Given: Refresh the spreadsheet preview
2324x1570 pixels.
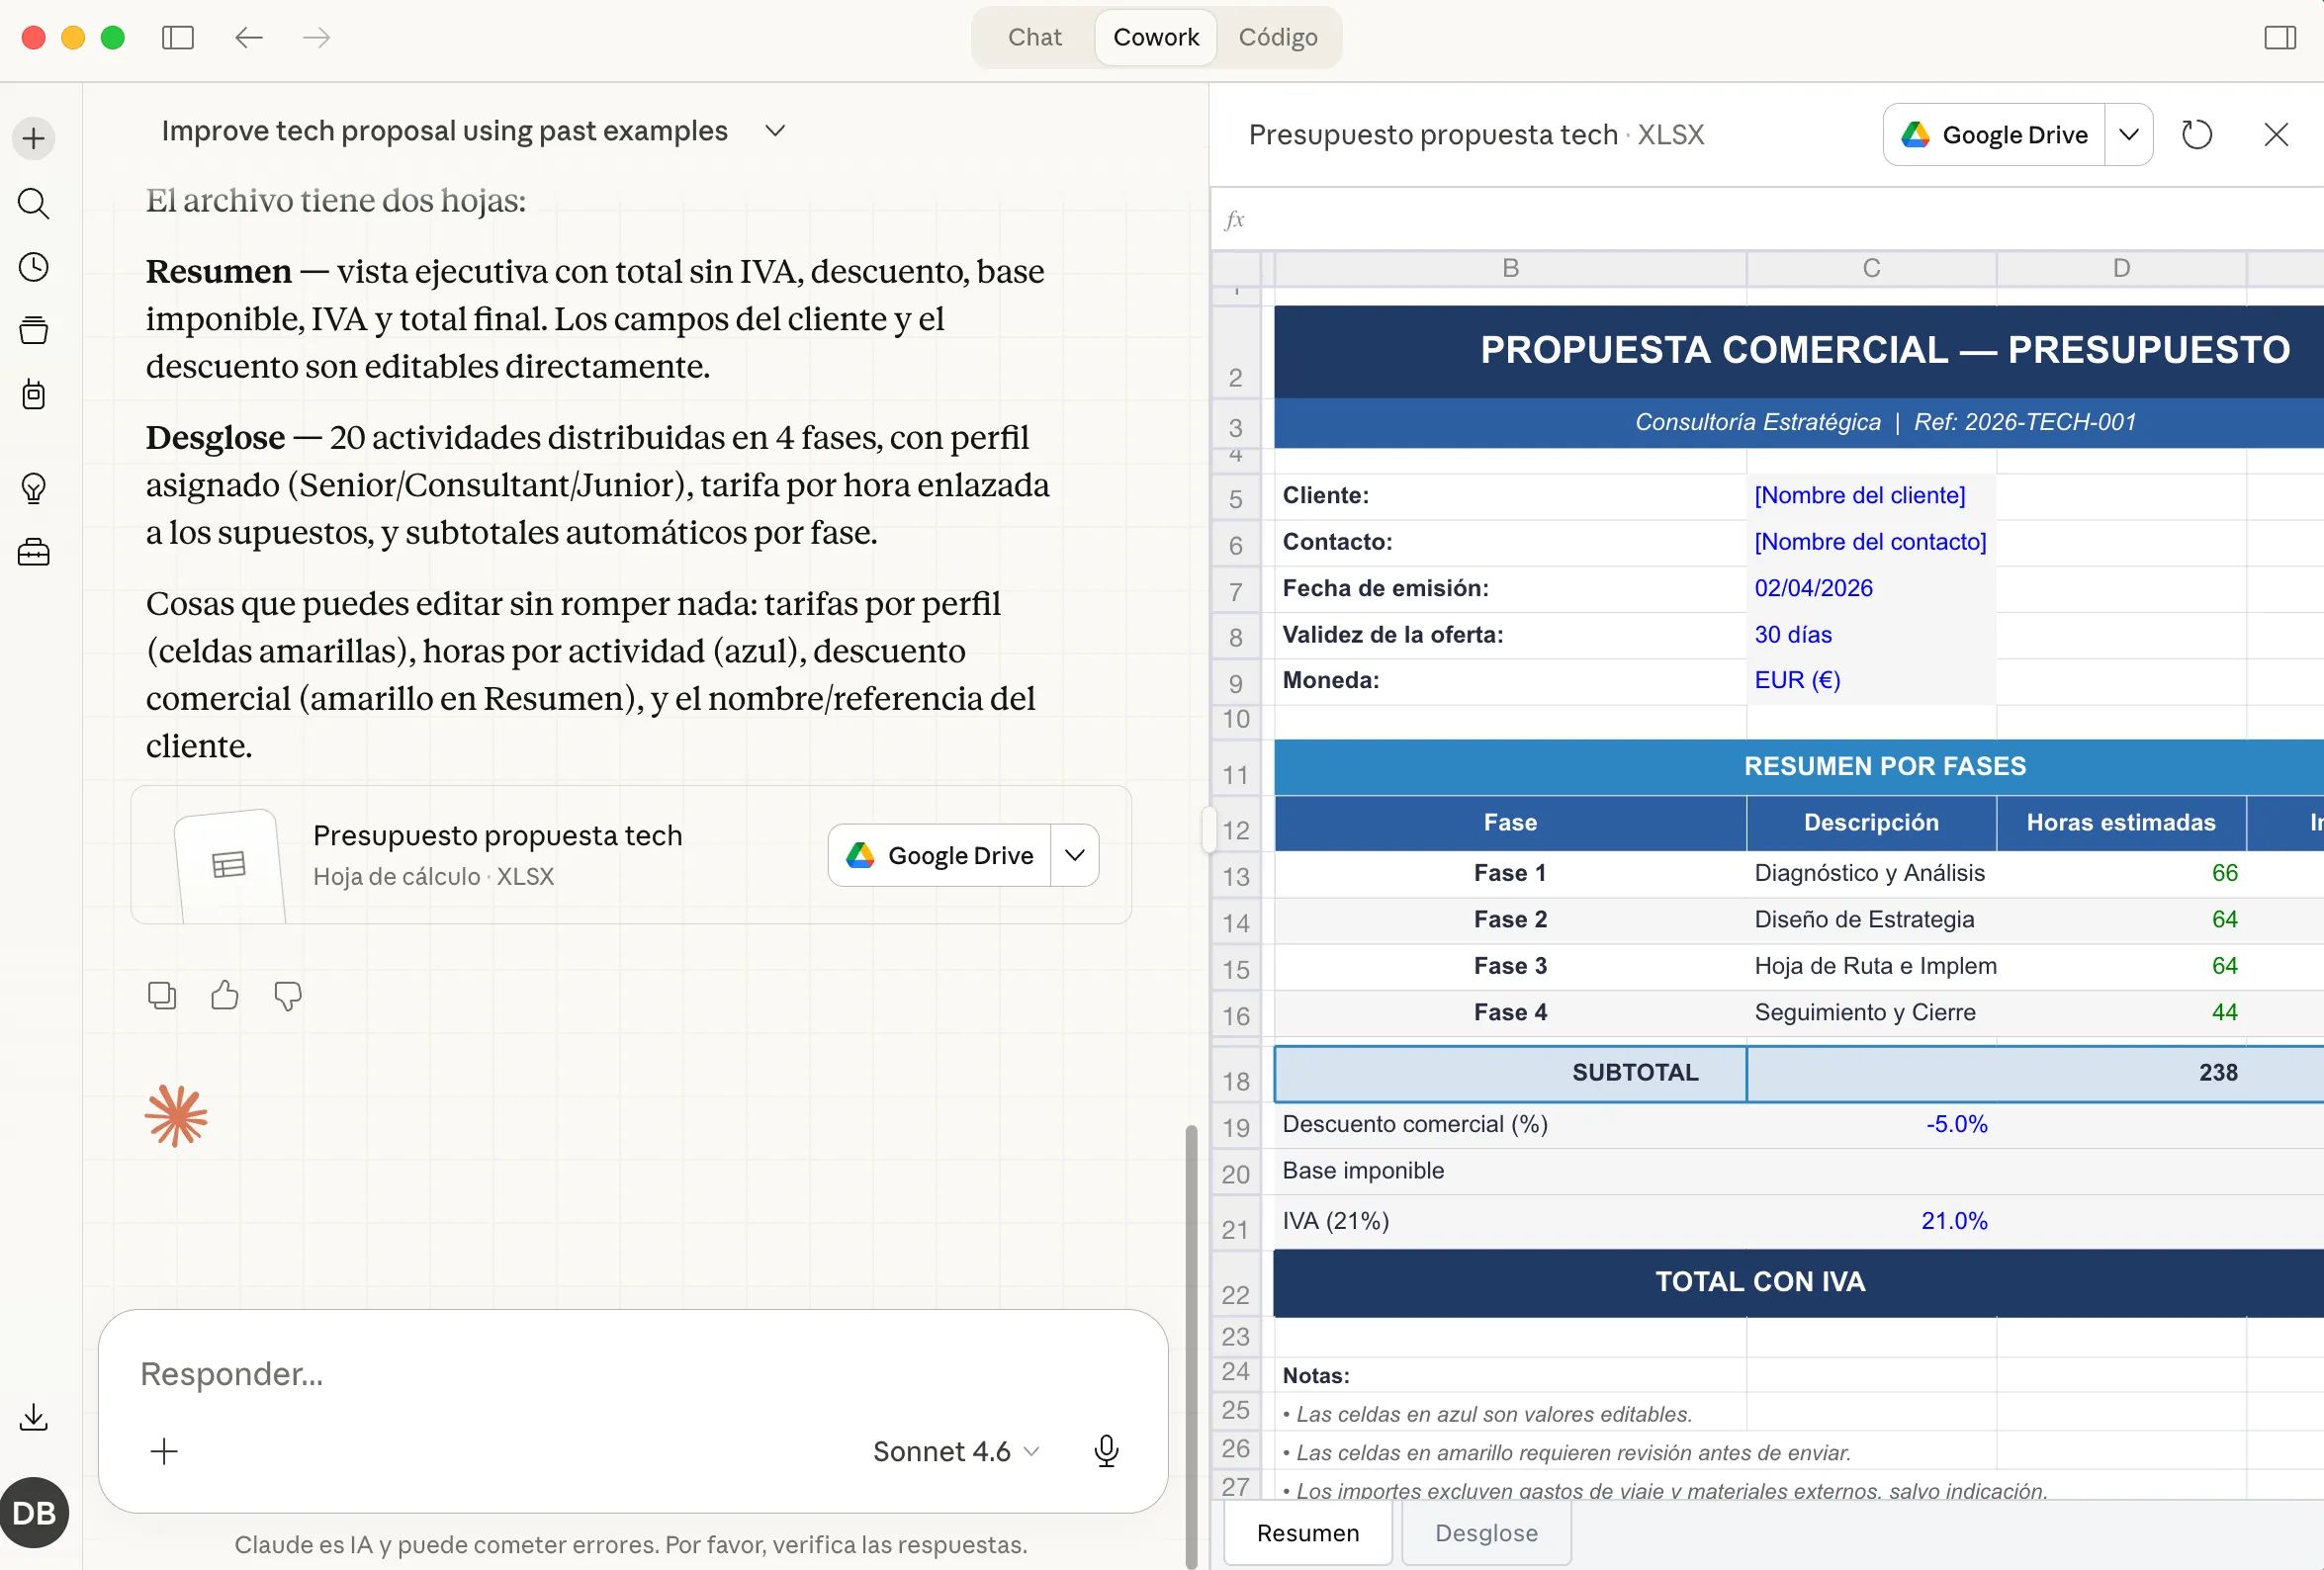Looking at the screenshot, I should (2196, 135).
